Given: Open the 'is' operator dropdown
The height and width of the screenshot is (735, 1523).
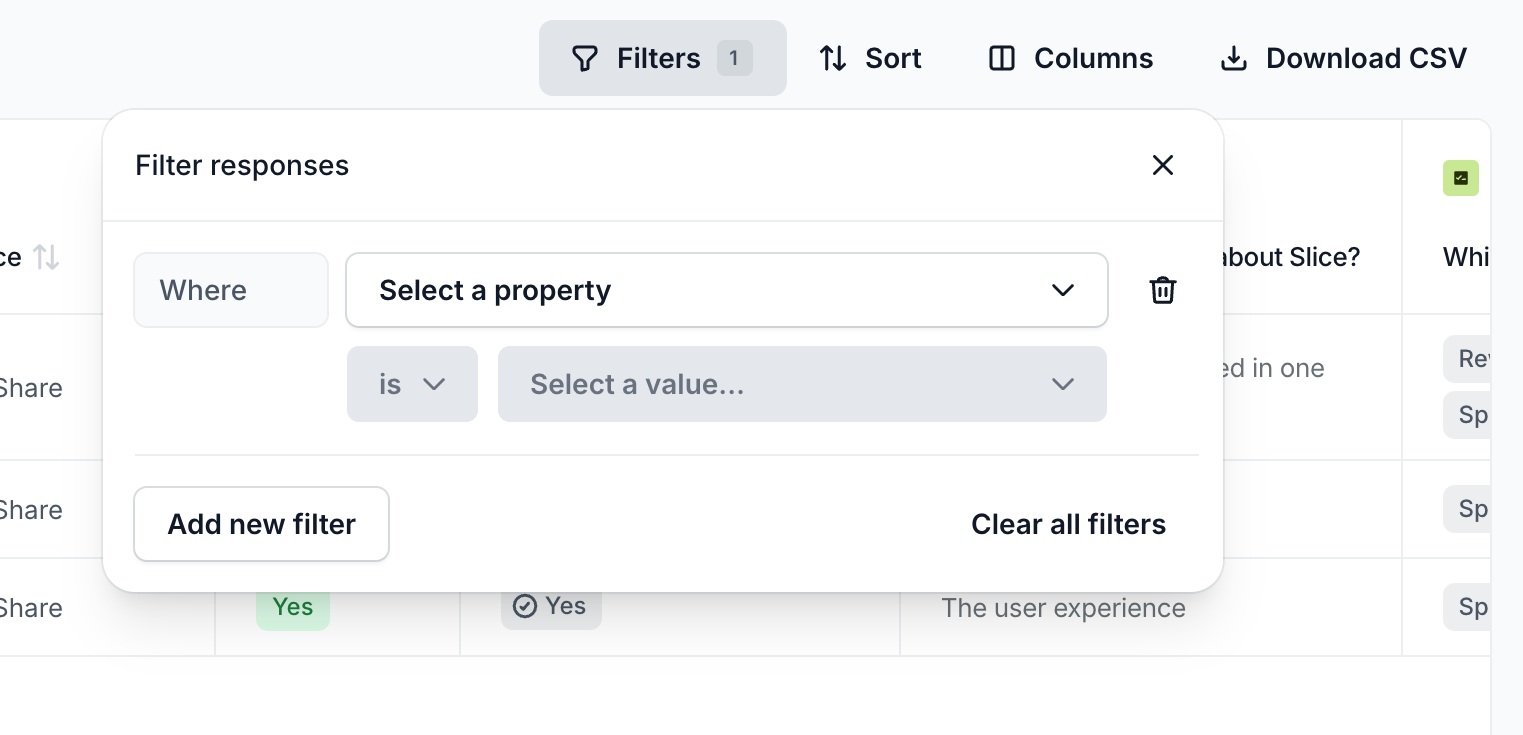Looking at the screenshot, I should pos(412,384).
